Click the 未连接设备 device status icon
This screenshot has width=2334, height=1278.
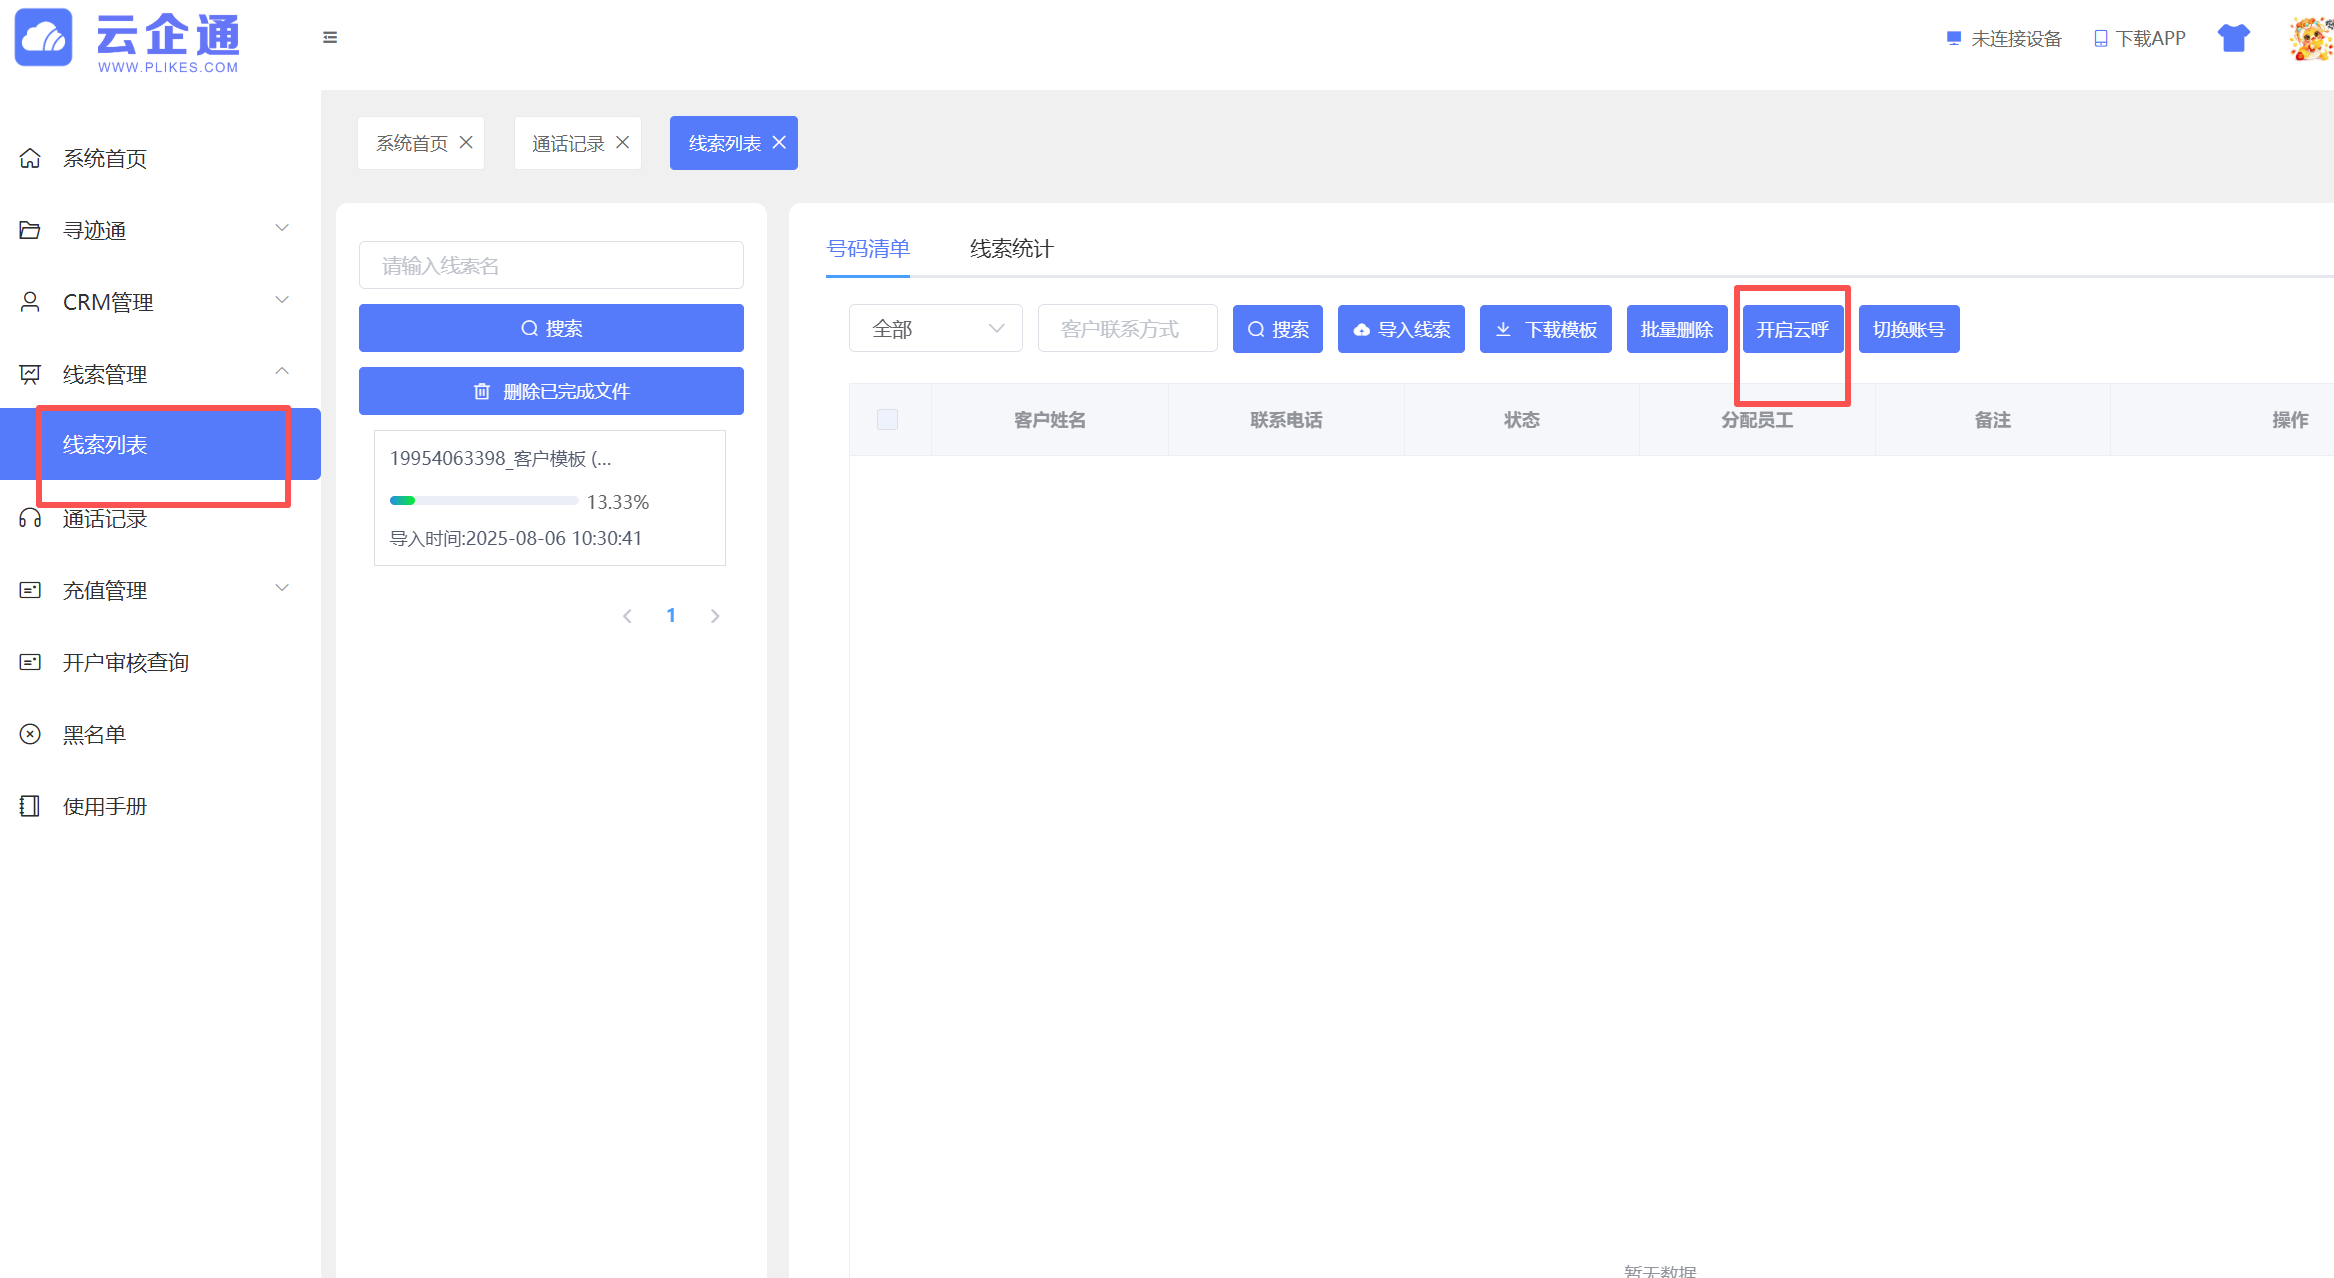pyautogui.click(x=1953, y=38)
